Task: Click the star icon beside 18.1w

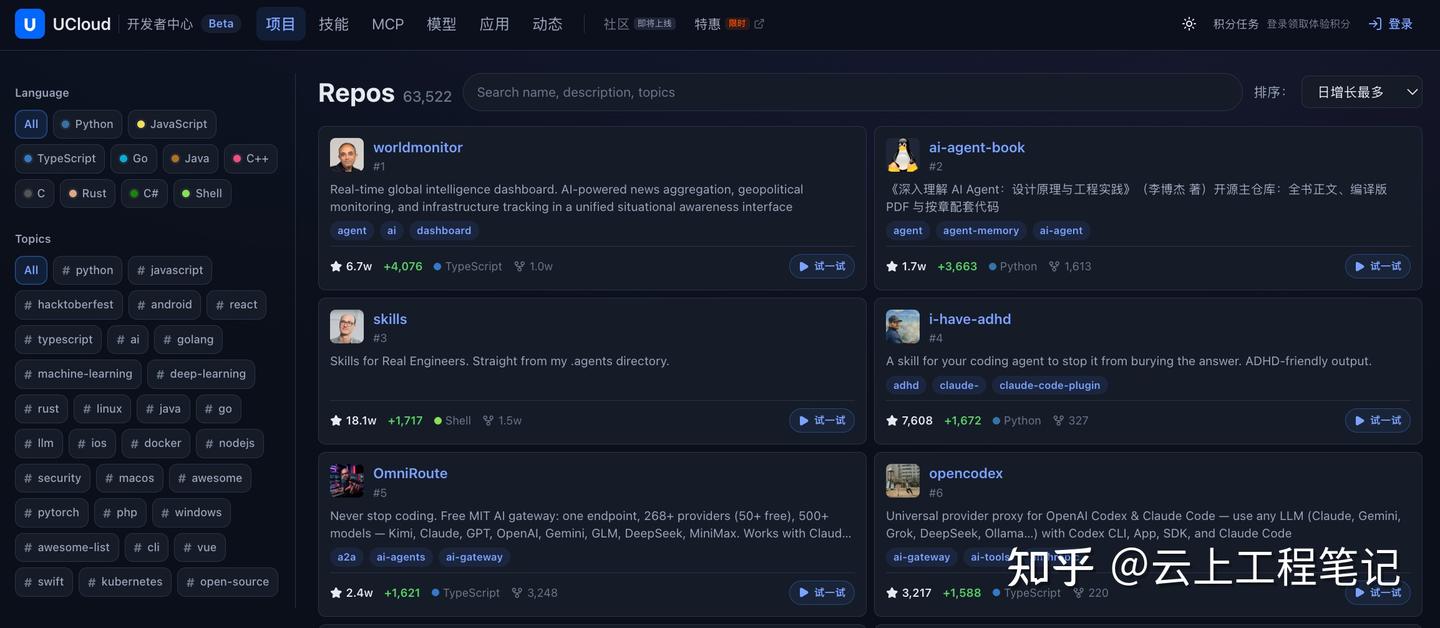Action: tap(336, 420)
